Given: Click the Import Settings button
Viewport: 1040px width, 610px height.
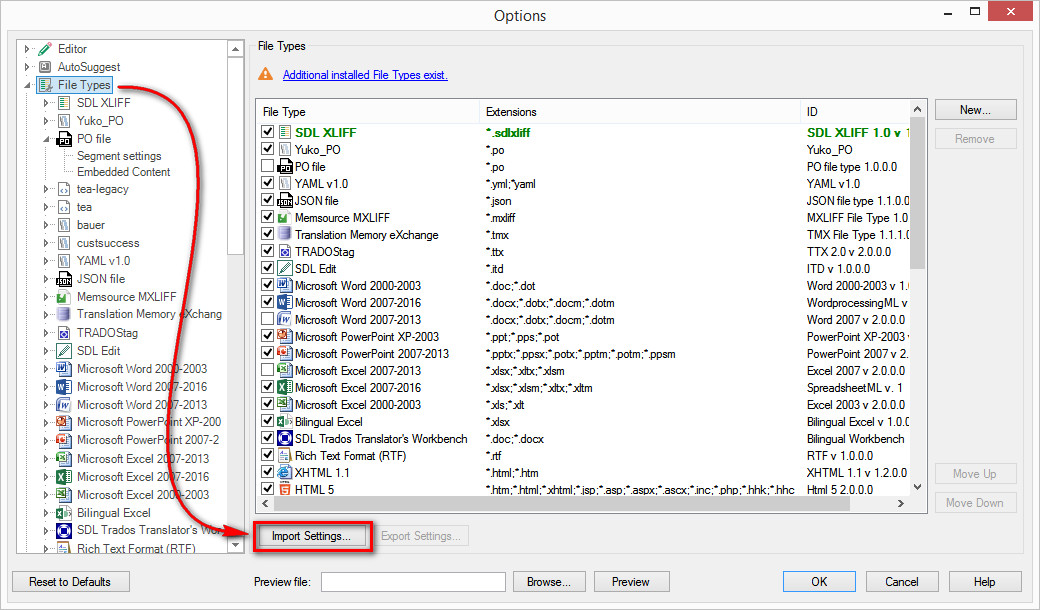Looking at the screenshot, I should point(311,536).
